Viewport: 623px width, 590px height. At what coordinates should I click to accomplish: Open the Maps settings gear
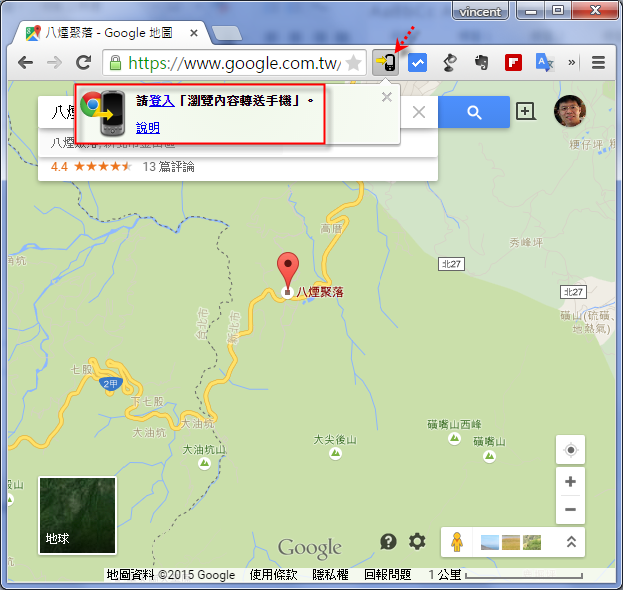[x=417, y=541]
